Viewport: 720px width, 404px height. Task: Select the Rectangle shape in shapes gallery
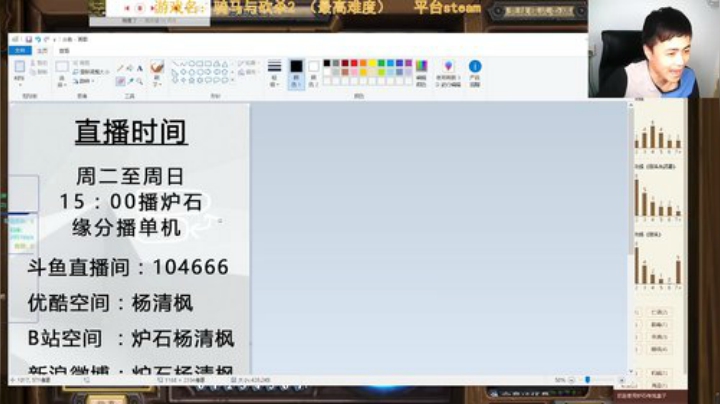pyautogui.click(x=201, y=64)
